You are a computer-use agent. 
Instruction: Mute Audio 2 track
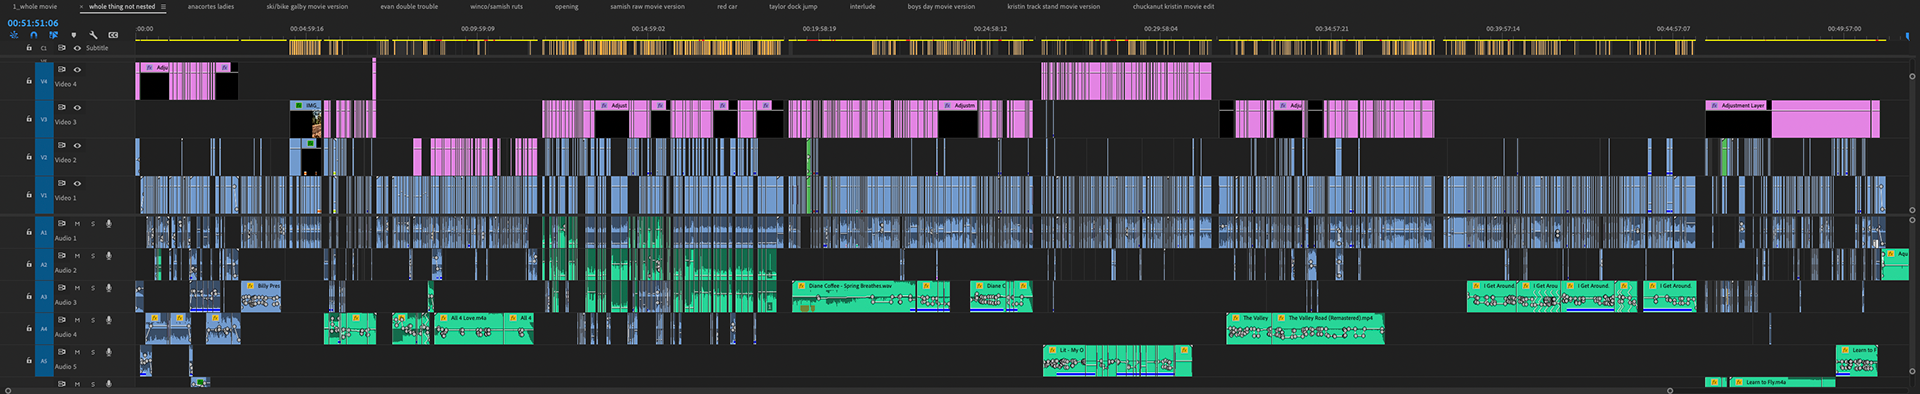[x=77, y=256]
